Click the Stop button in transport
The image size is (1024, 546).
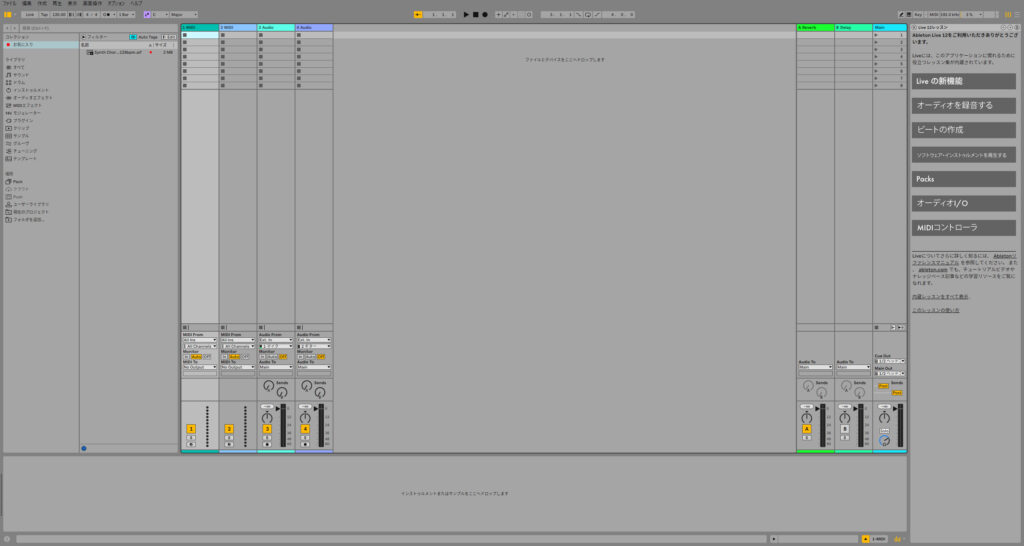coord(475,15)
